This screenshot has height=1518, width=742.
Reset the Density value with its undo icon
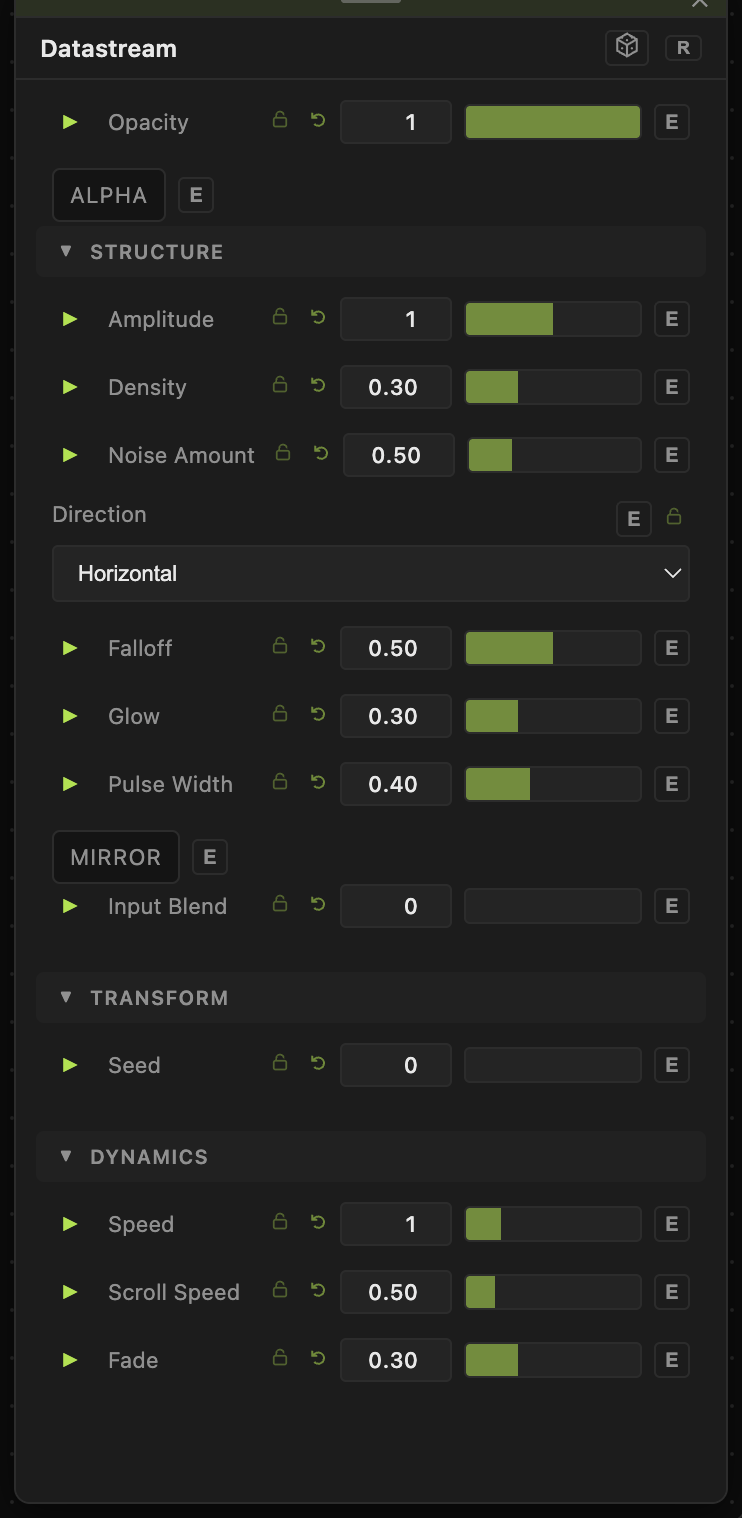pyautogui.click(x=318, y=386)
